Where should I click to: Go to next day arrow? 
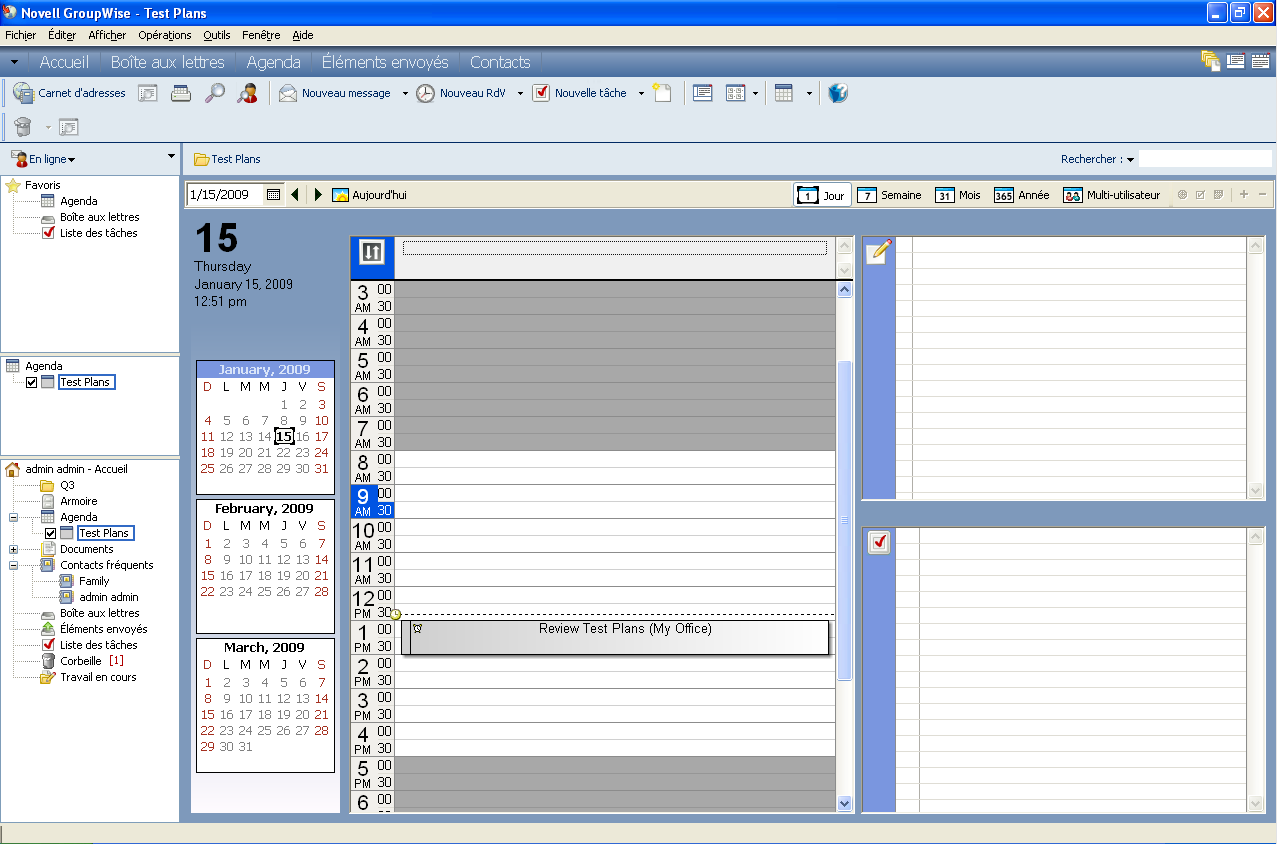coord(318,195)
